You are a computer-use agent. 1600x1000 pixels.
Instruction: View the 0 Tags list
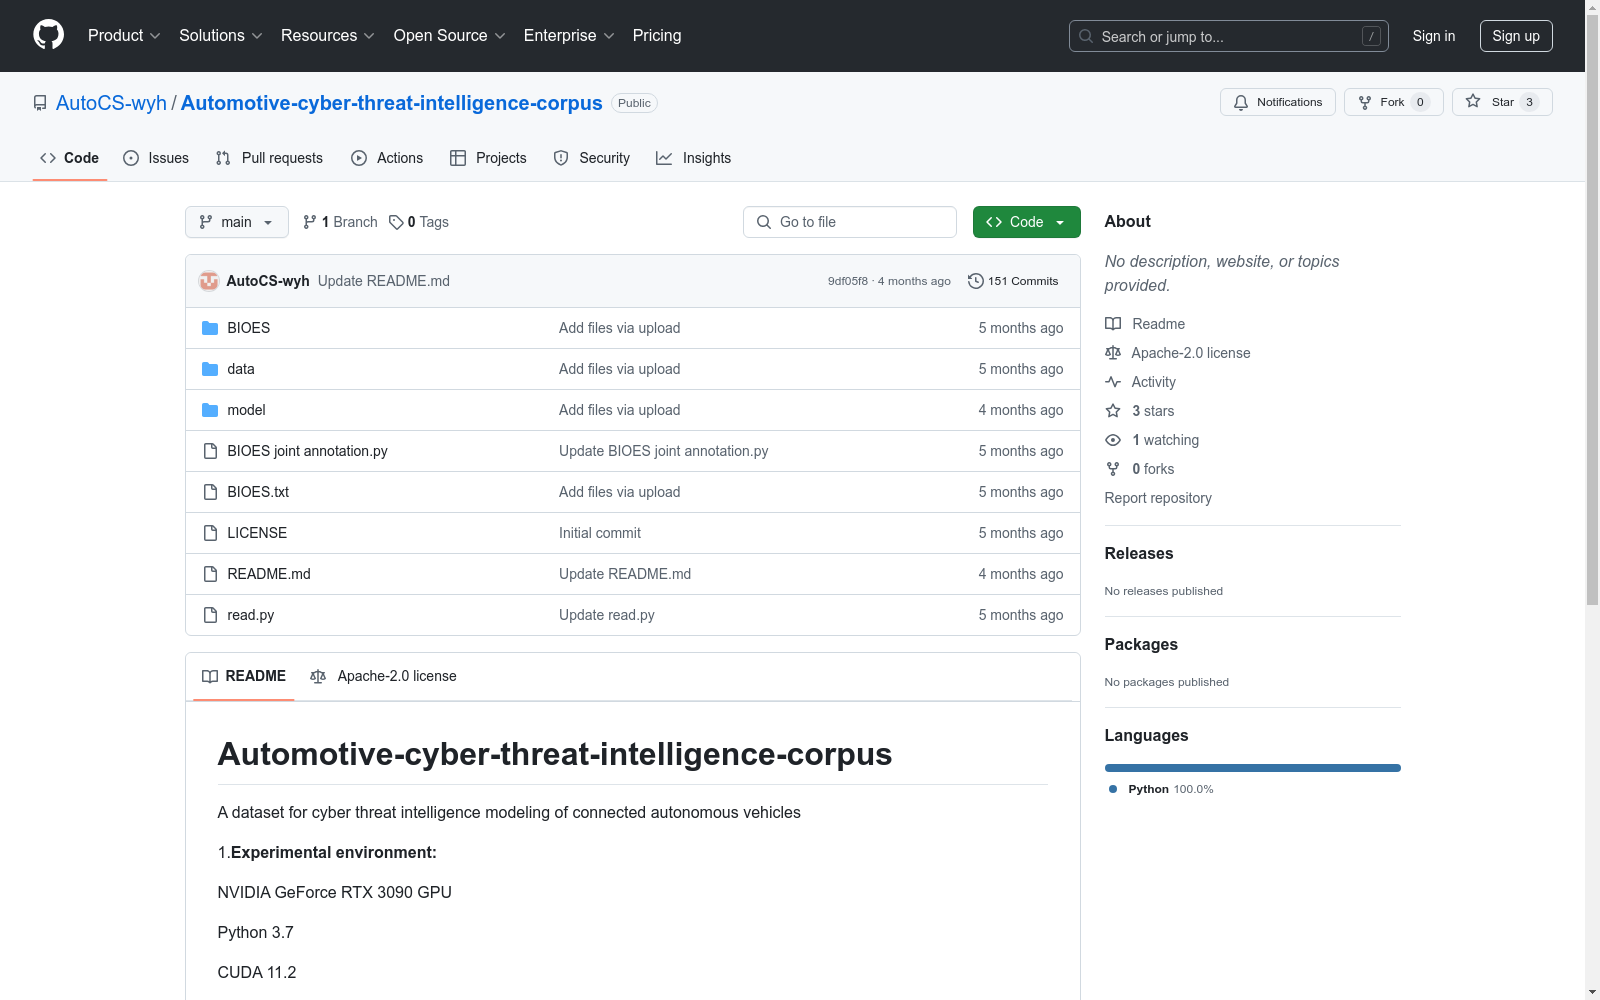tap(419, 222)
